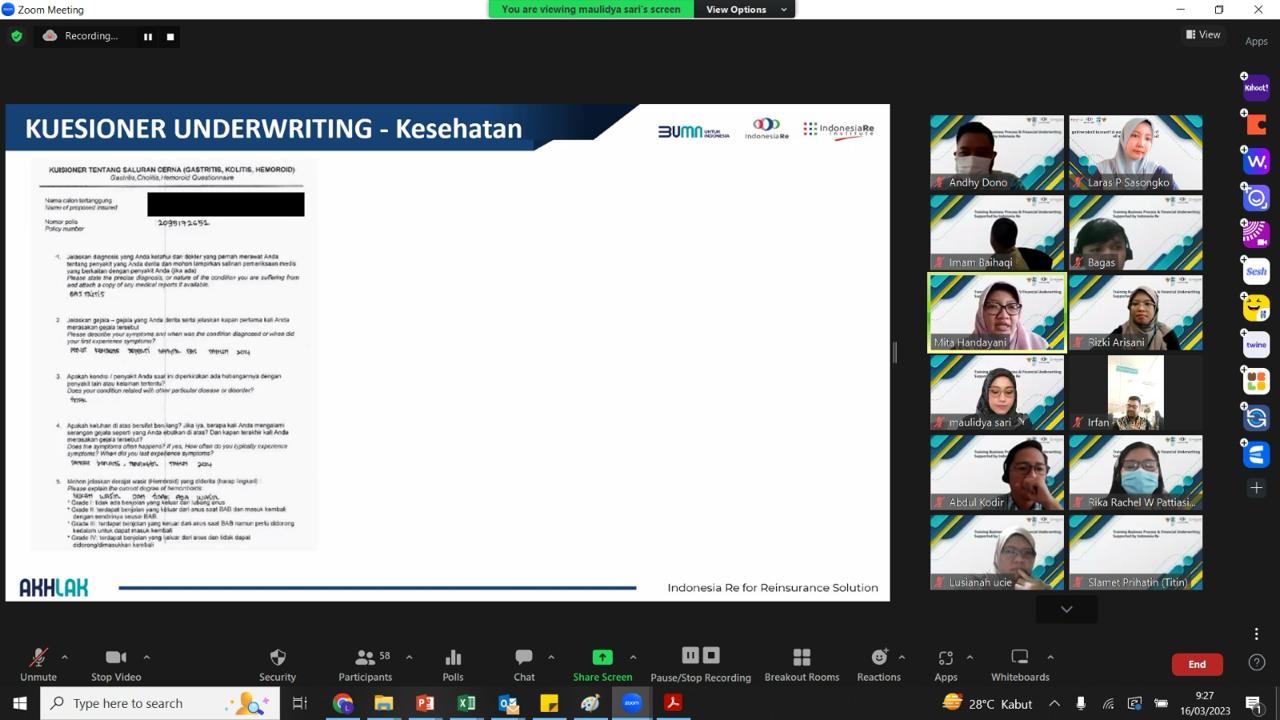
Task: Show hidden system tray icons
Action: pos(1054,703)
